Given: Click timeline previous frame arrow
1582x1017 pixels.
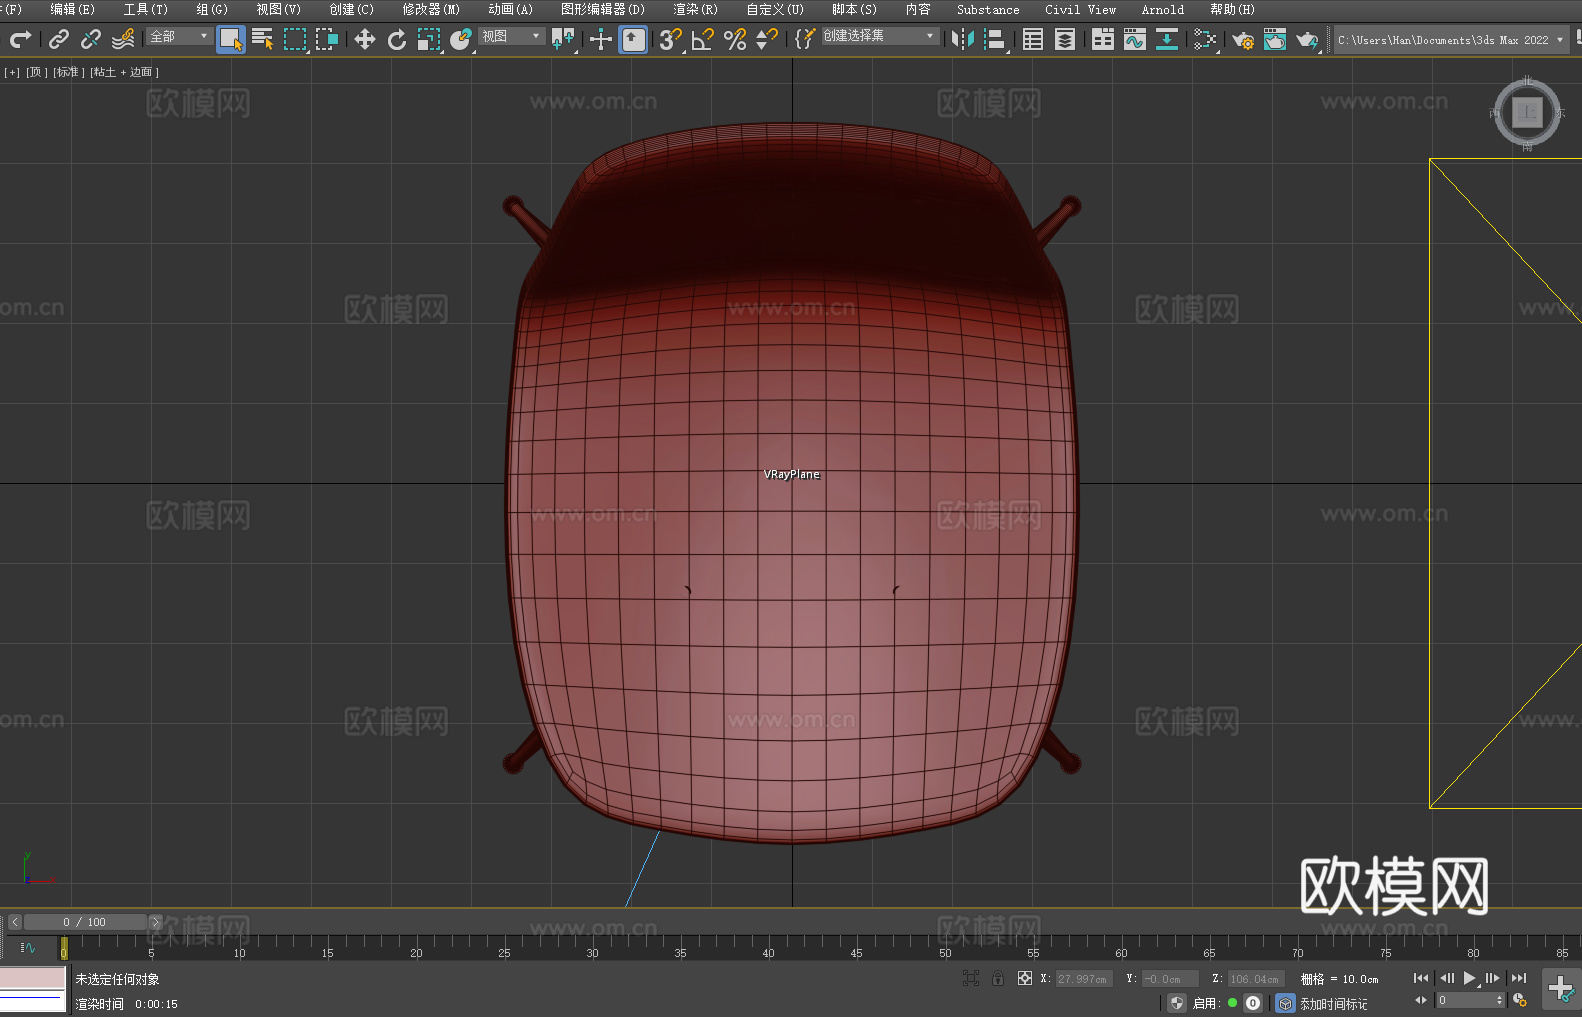Looking at the screenshot, I should (x=15, y=922).
